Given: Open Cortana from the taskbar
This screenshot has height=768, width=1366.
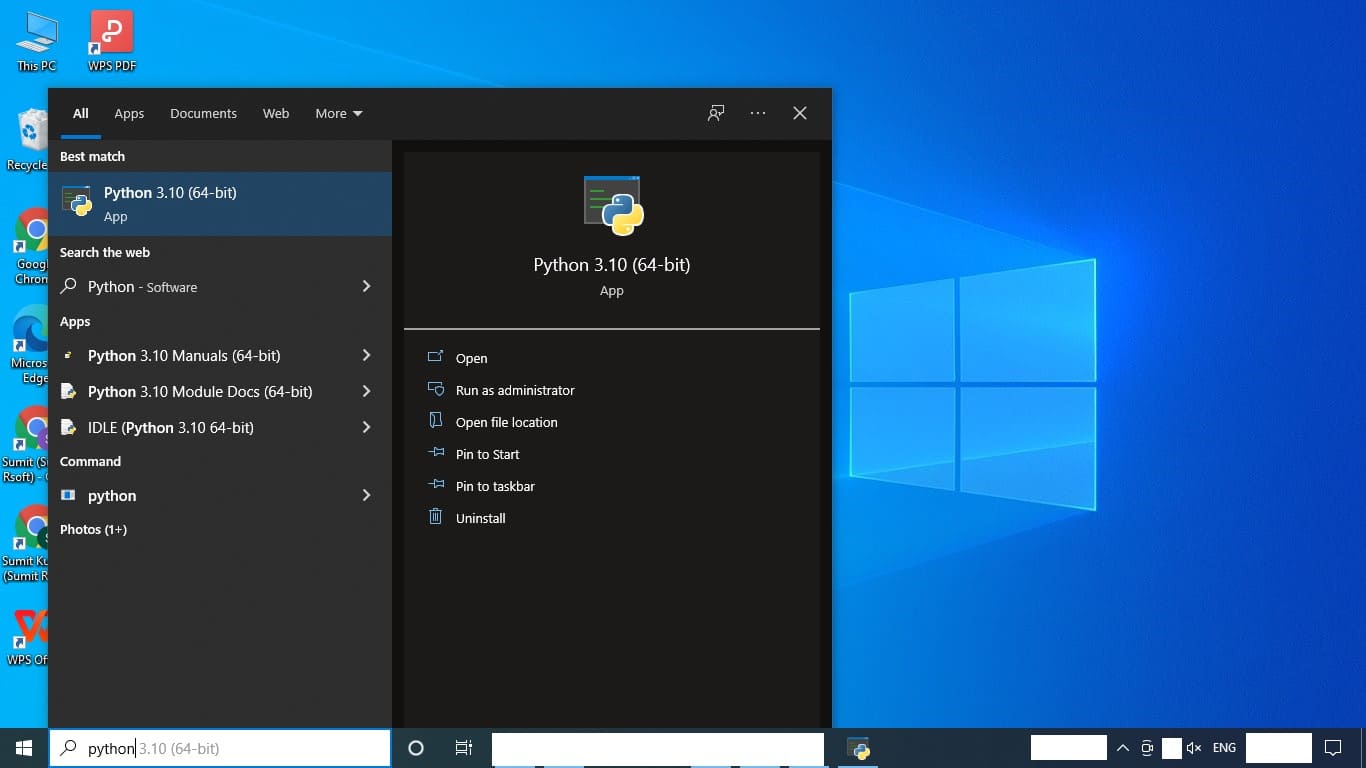Looking at the screenshot, I should pos(416,748).
